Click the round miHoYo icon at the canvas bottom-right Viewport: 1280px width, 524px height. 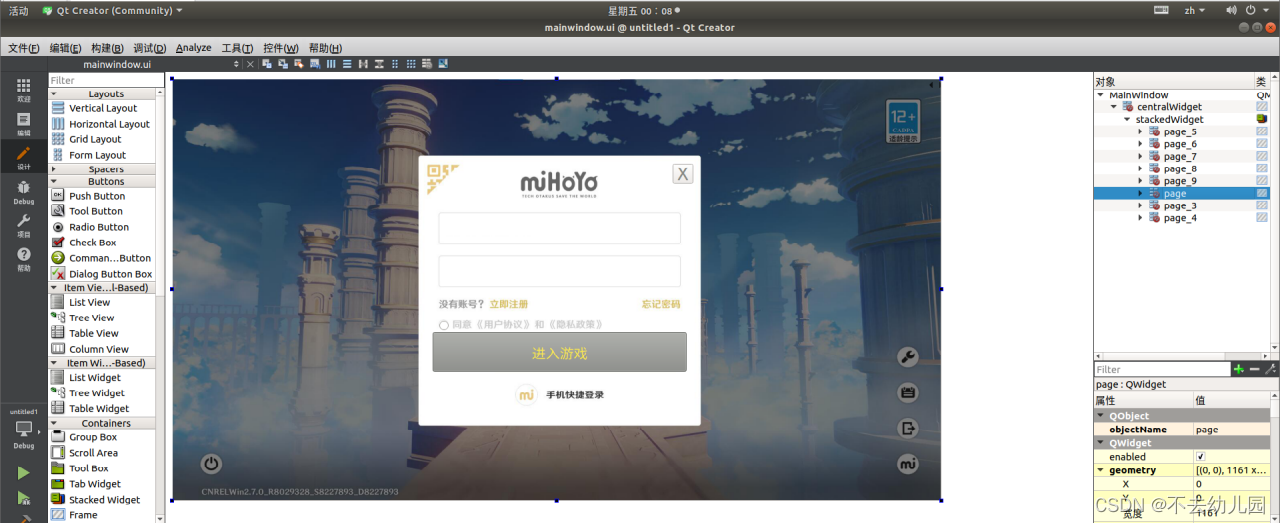click(907, 464)
